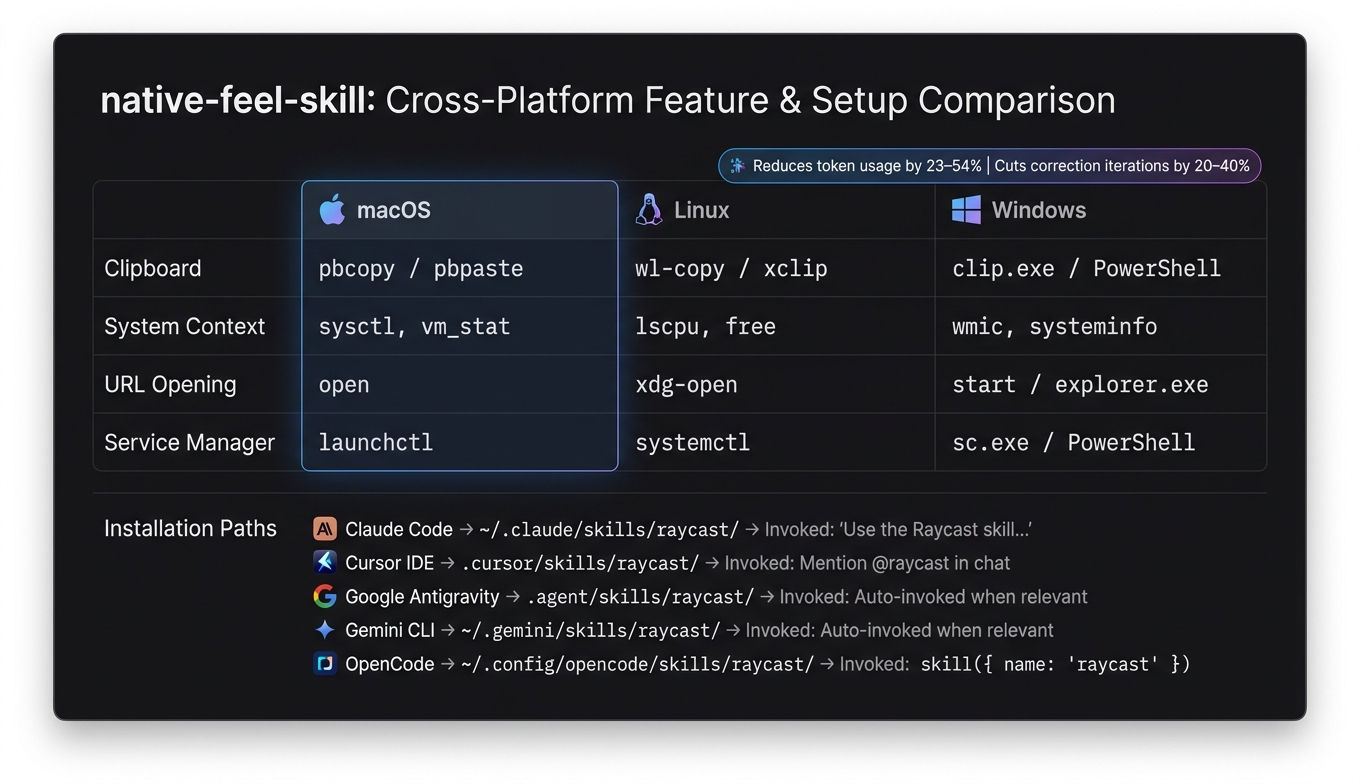Click the '~/.config/opencode/skills/raycast/' path
The image size is (1360, 784).
pos(637,664)
